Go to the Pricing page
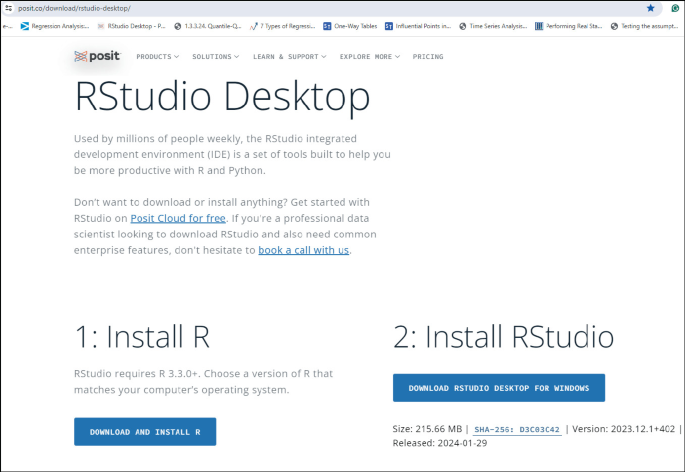The height and width of the screenshot is (472, 685). [x=428, y=57]
